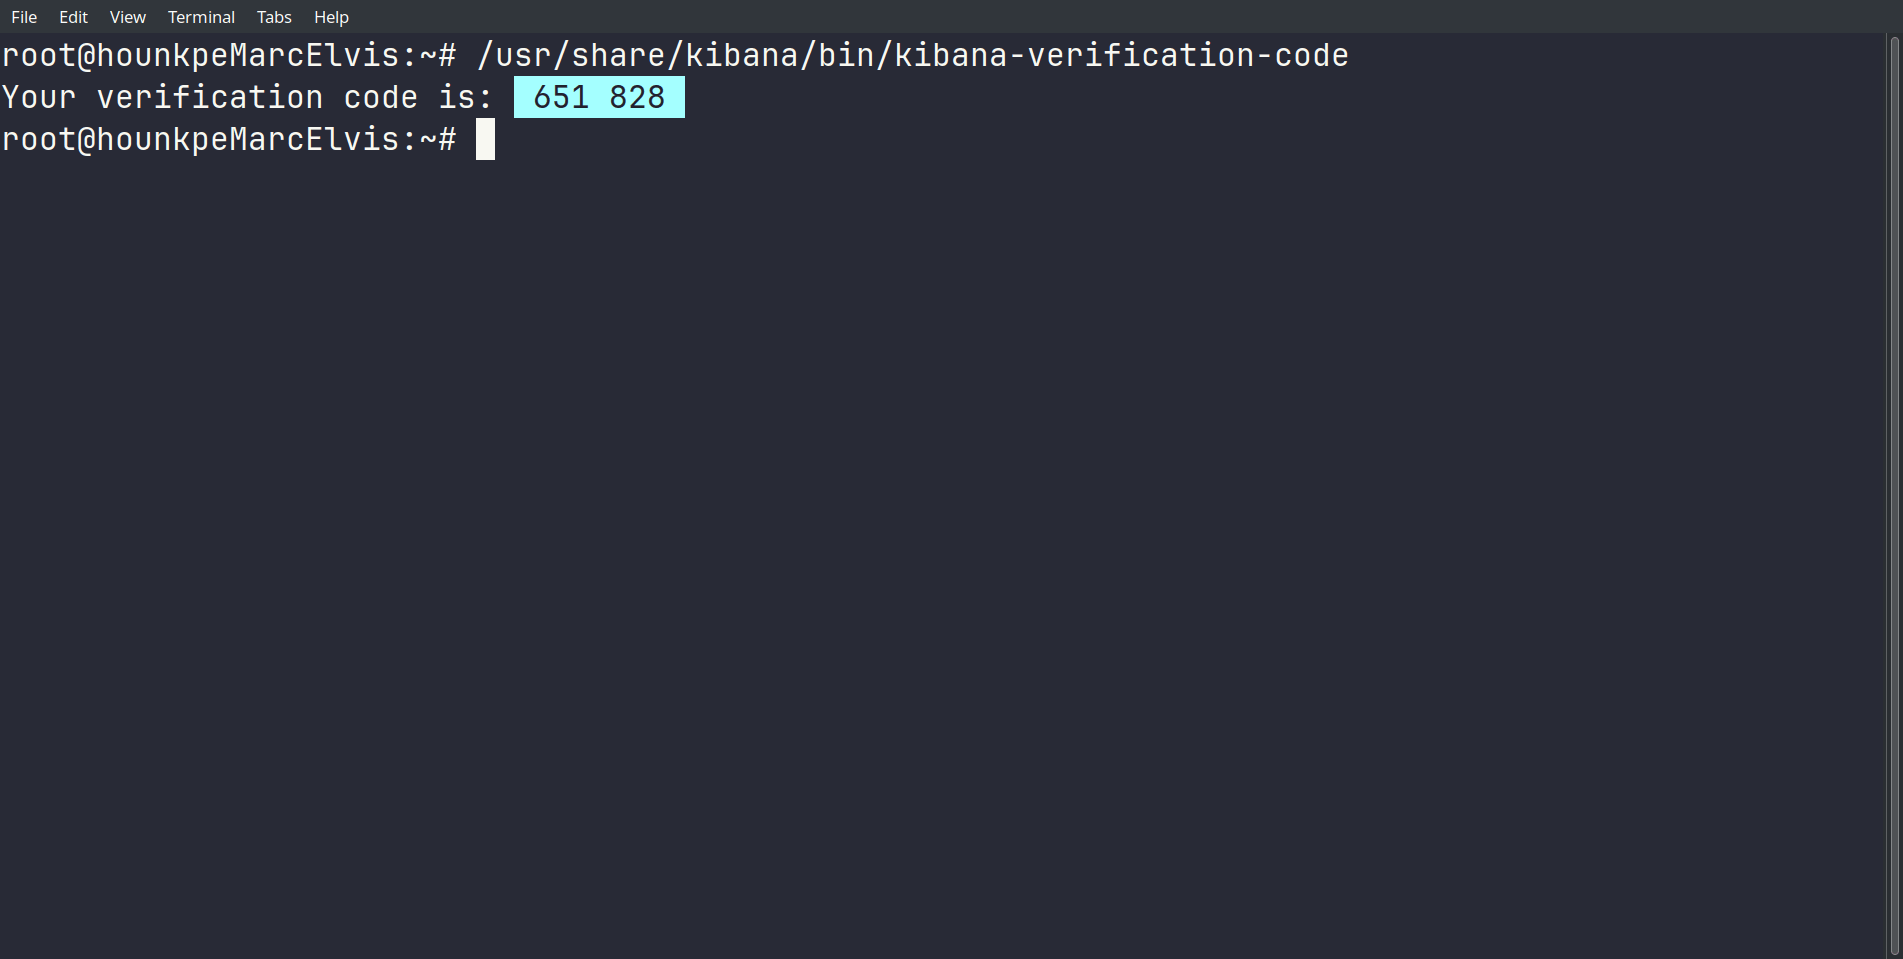Open the File menu
1903x959 pixels.
24,17
